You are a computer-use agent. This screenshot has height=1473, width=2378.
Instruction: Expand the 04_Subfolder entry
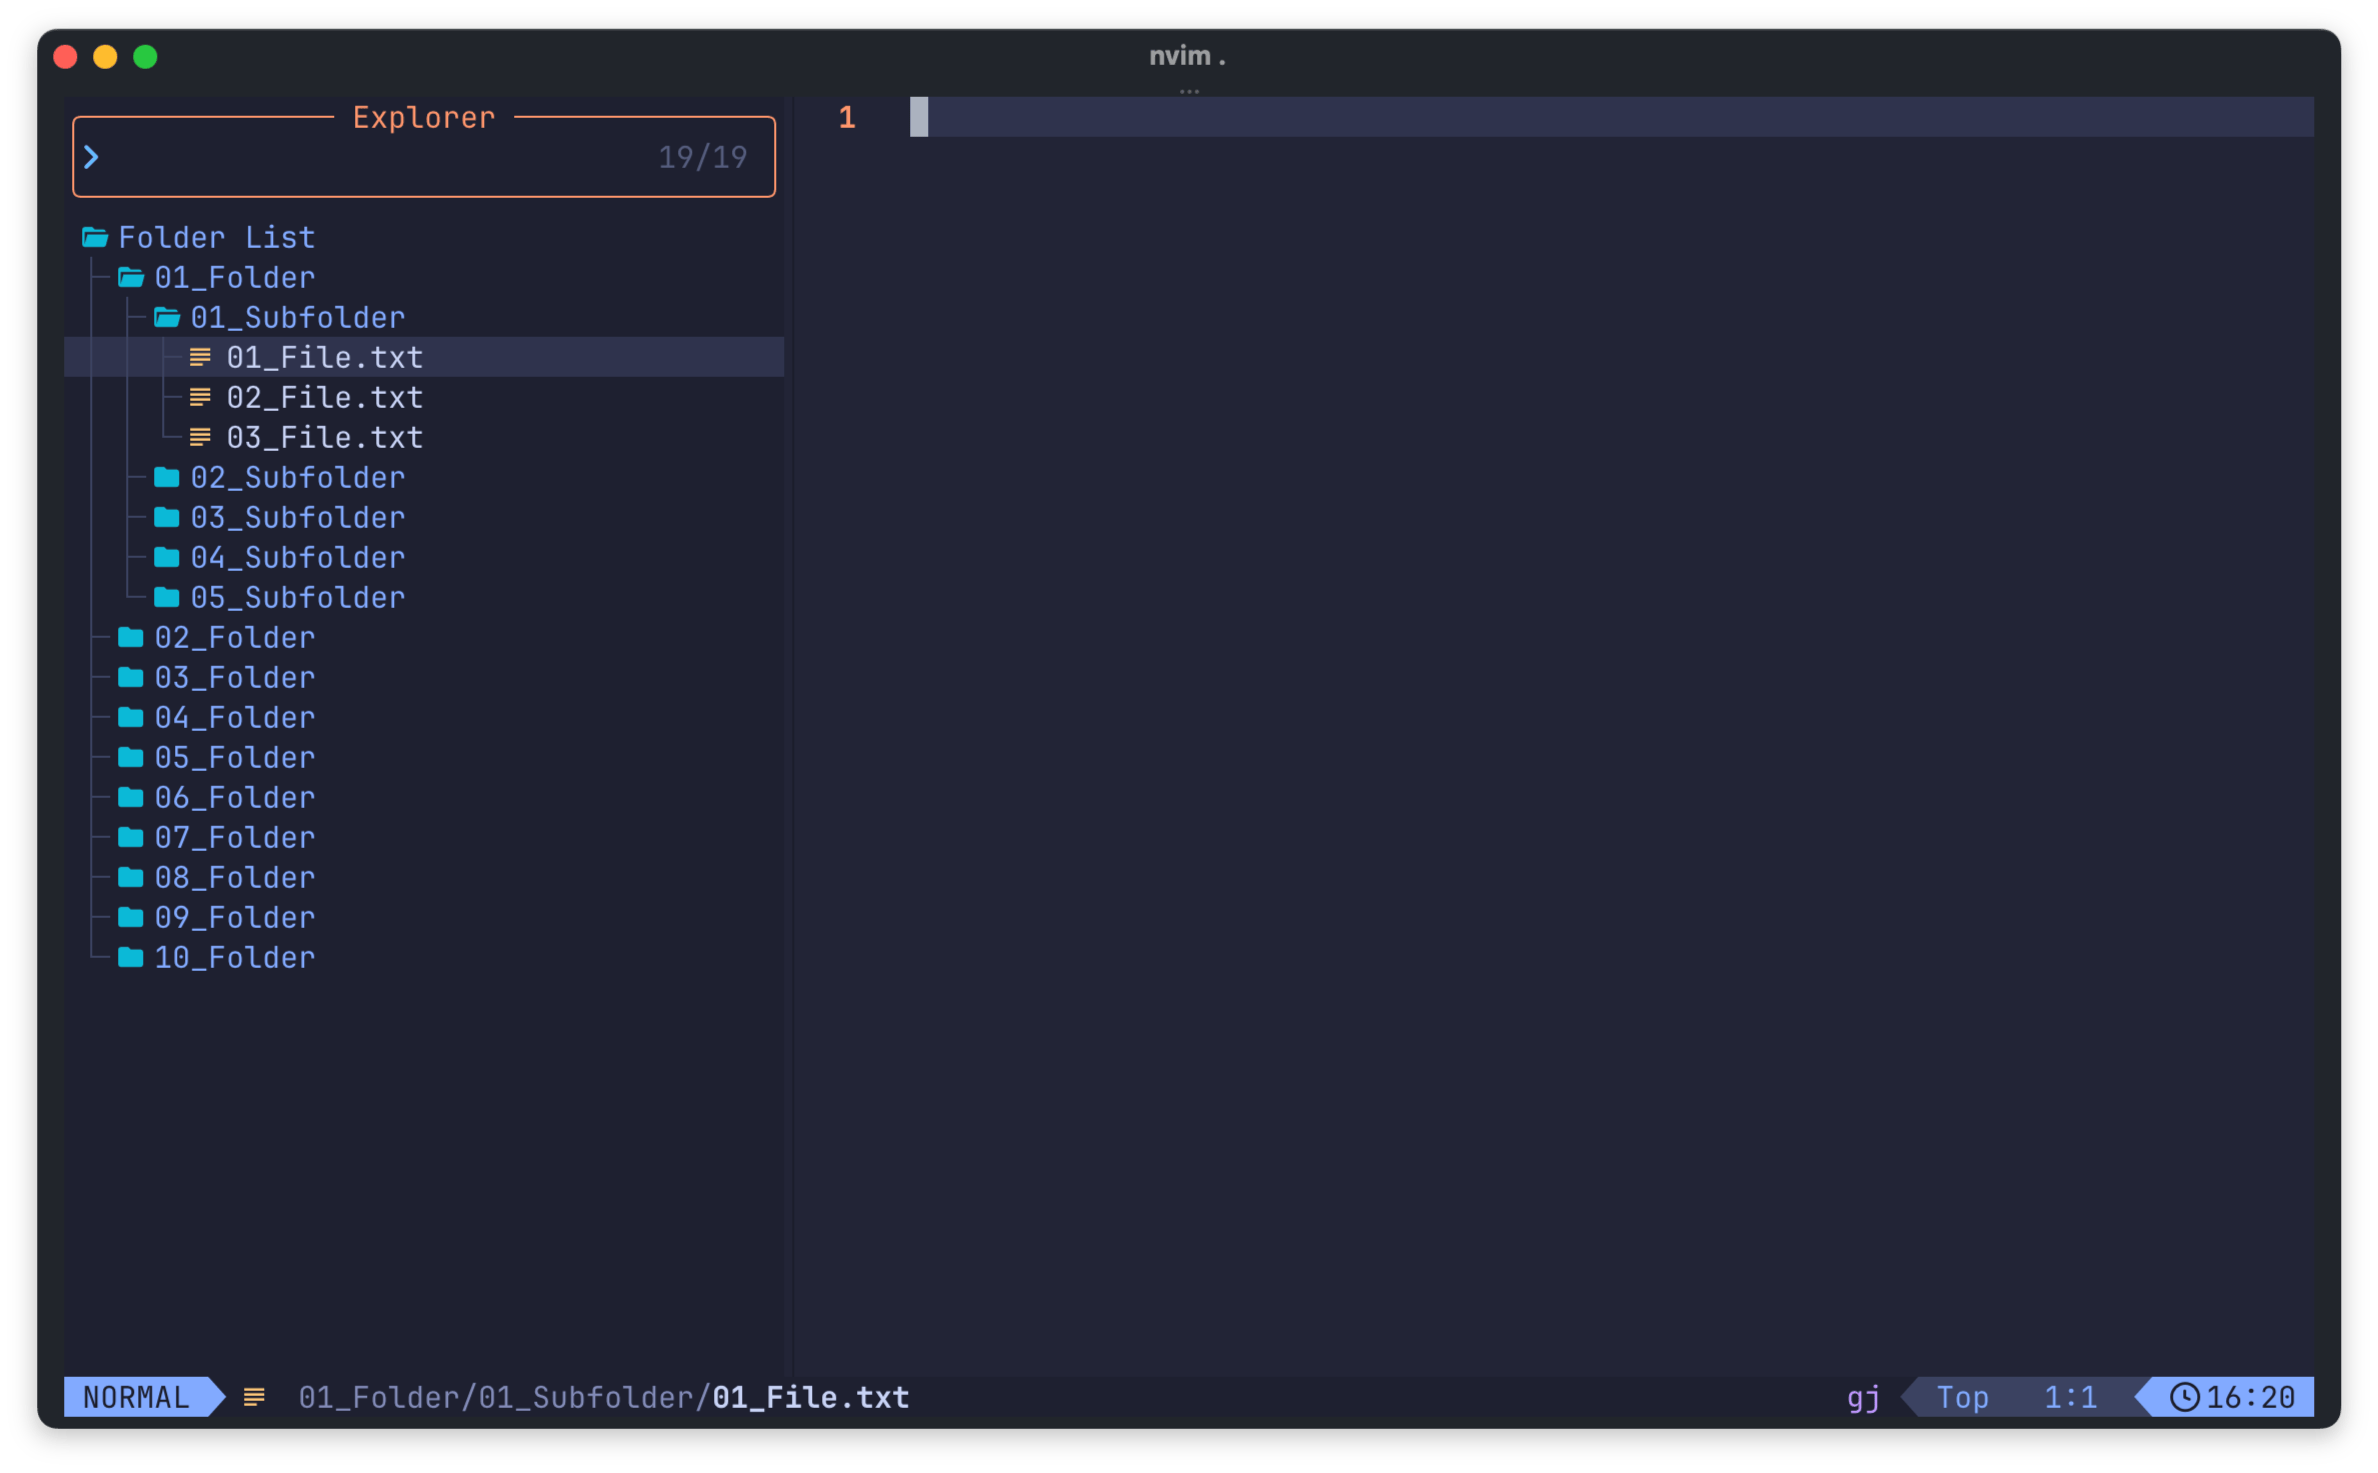(297, 557)
